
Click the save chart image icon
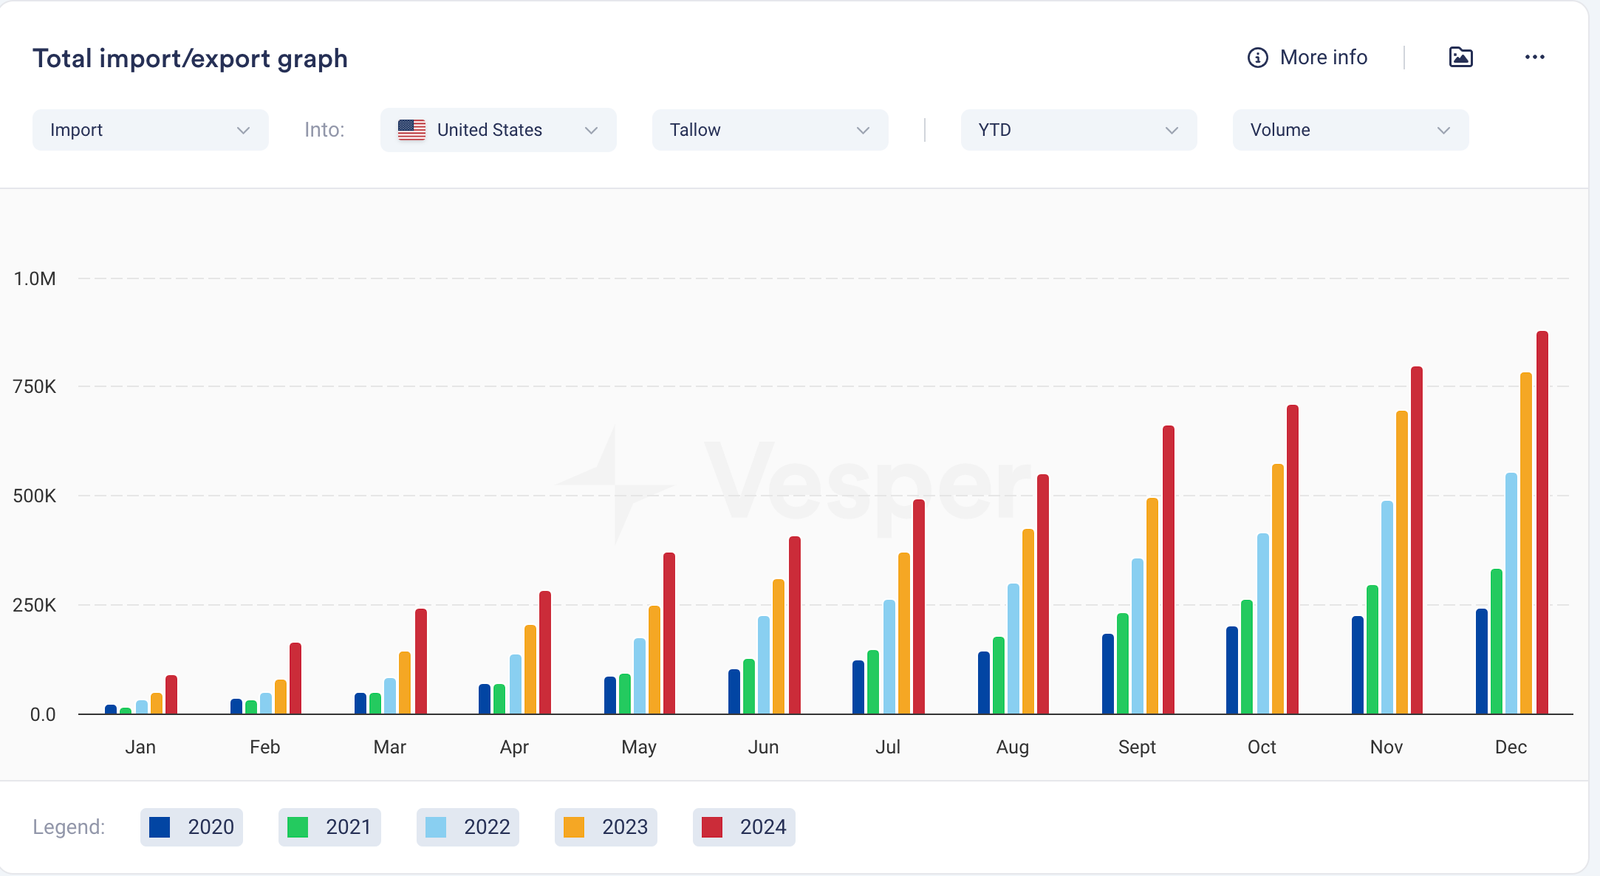coord(1460,58)
